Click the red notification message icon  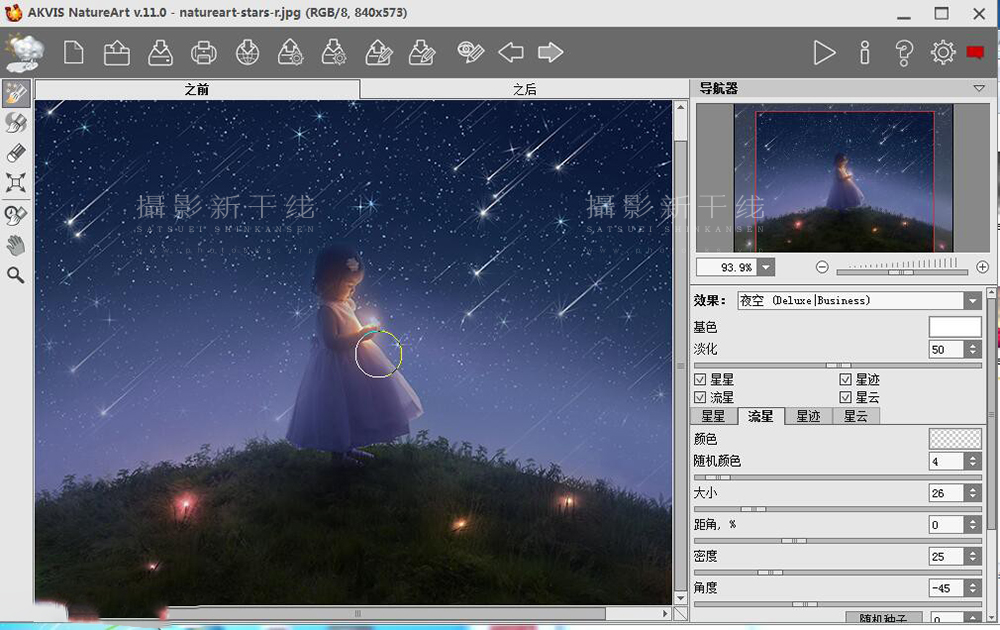(x=975, y=52)
